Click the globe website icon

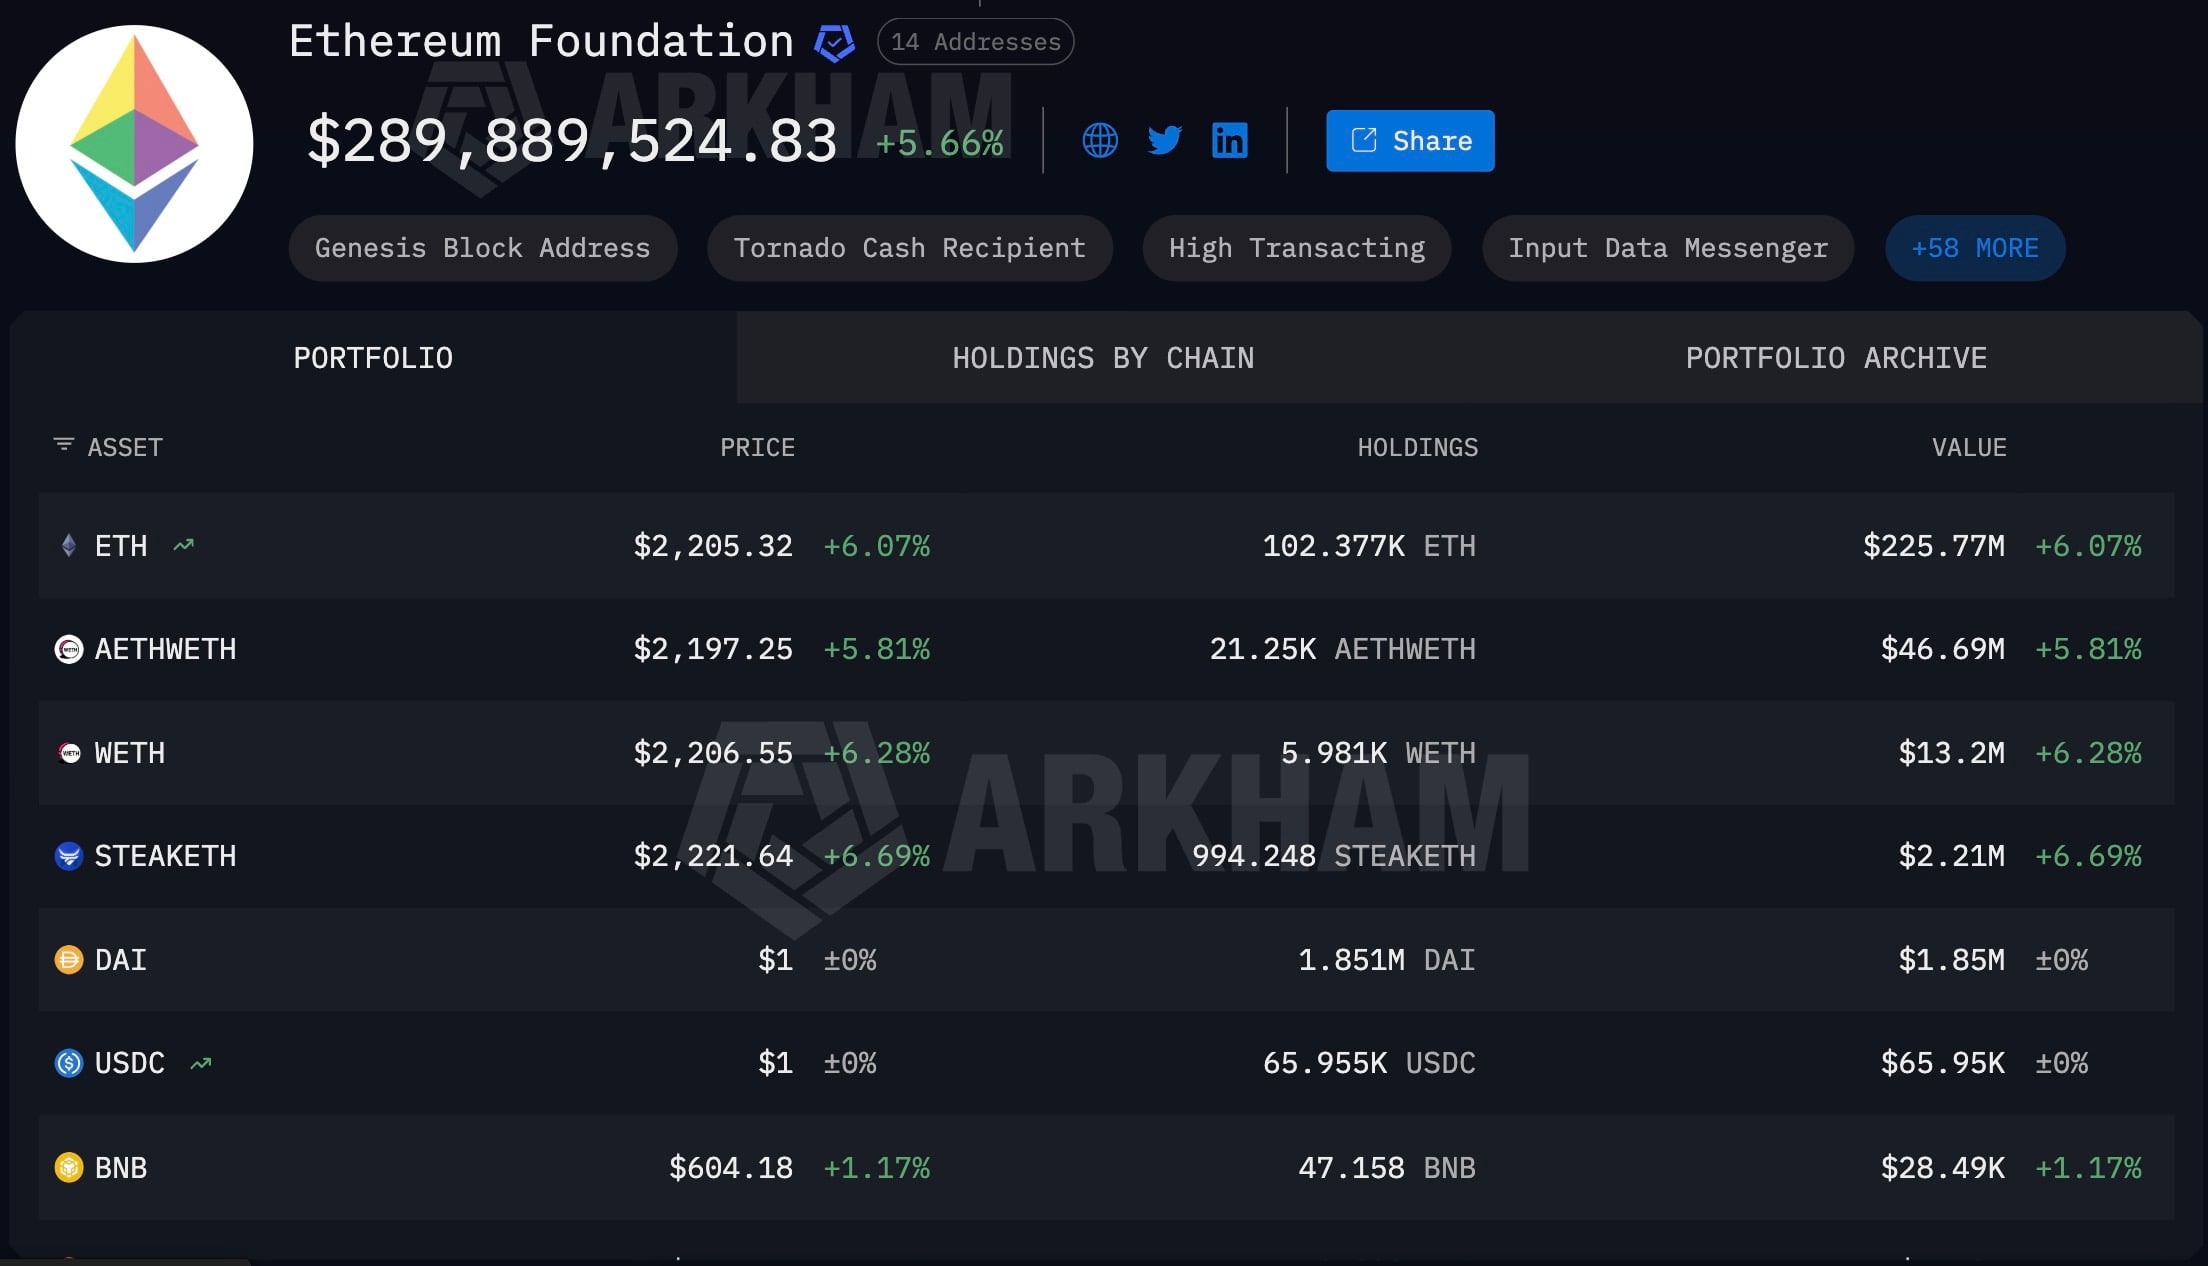(1100, 140)
